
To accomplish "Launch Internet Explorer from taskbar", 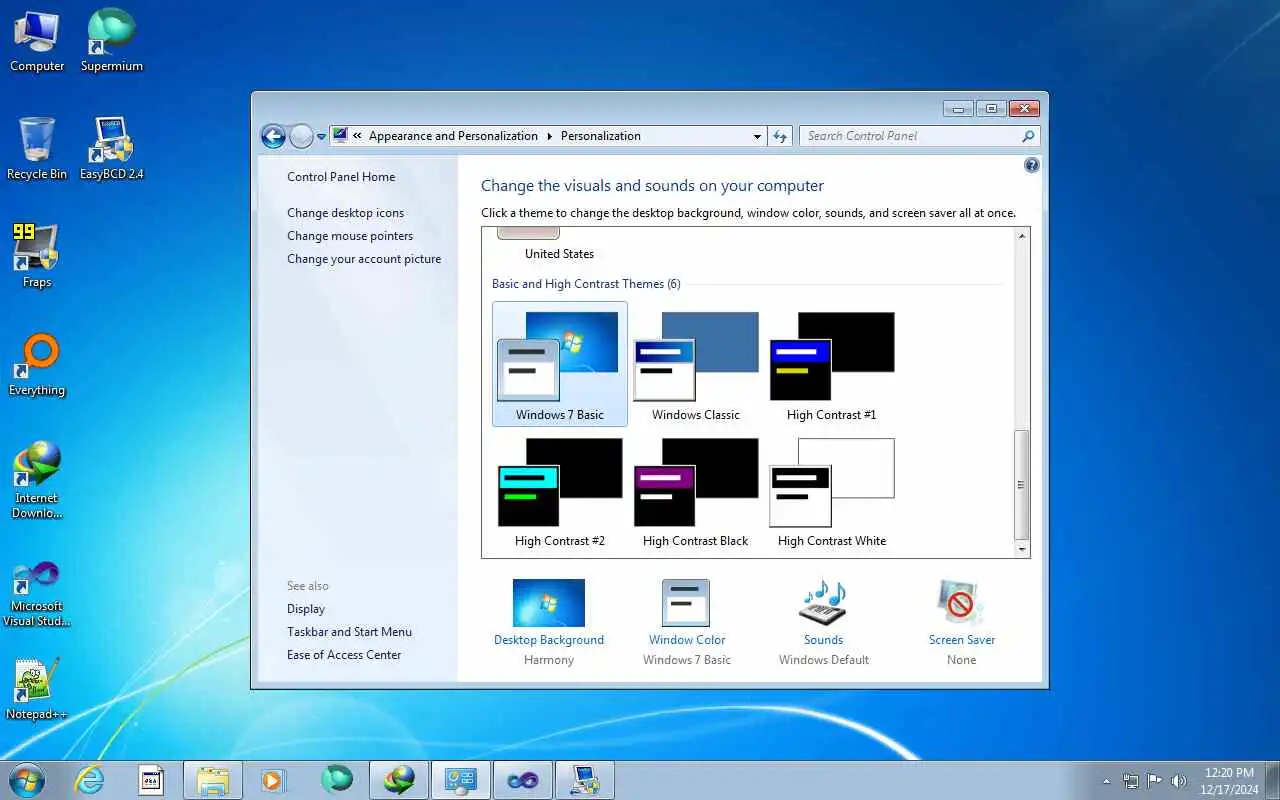I will [90, 780].
